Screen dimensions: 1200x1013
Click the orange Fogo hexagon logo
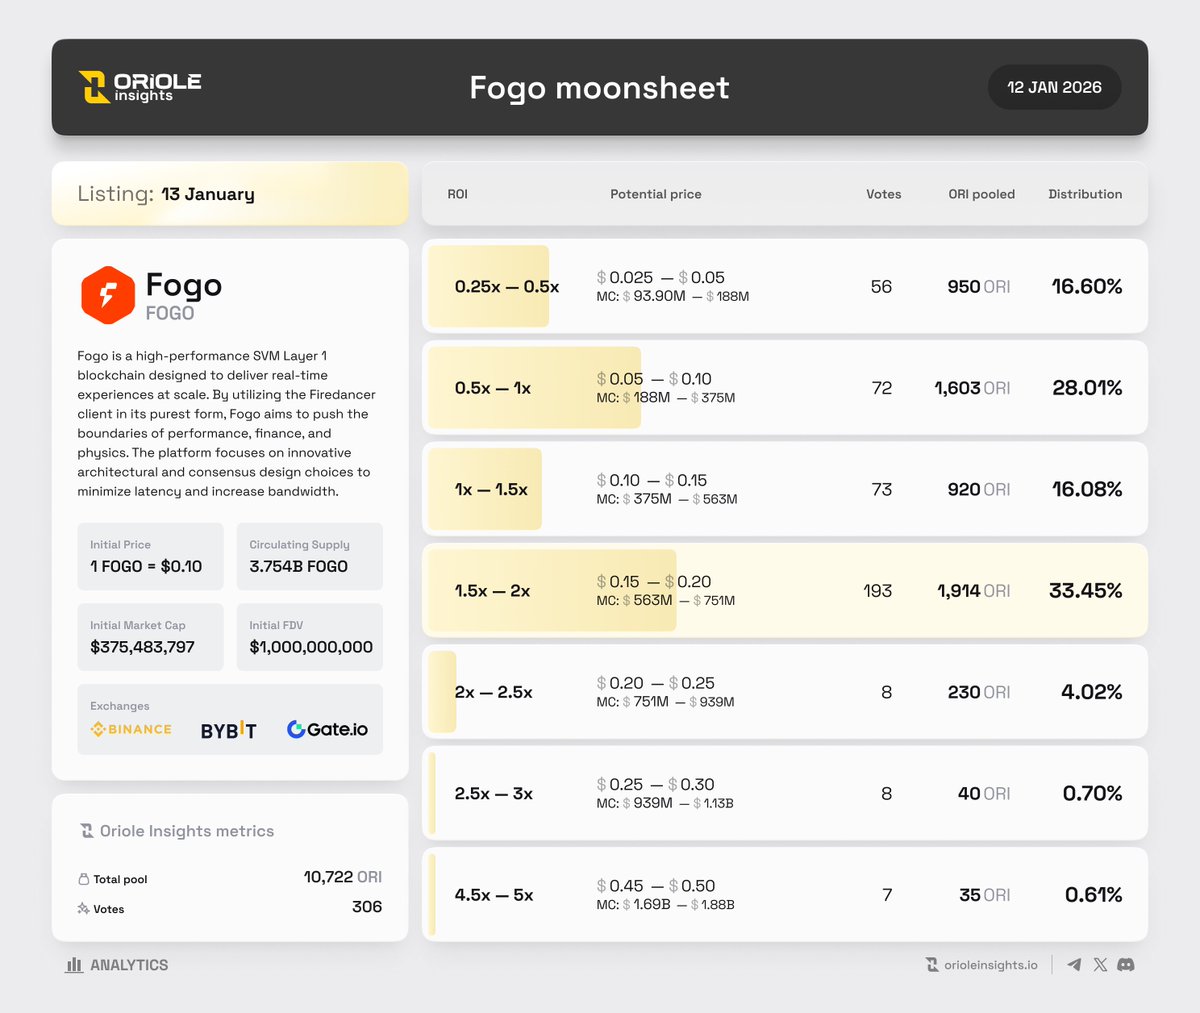(x=107, y=295)
